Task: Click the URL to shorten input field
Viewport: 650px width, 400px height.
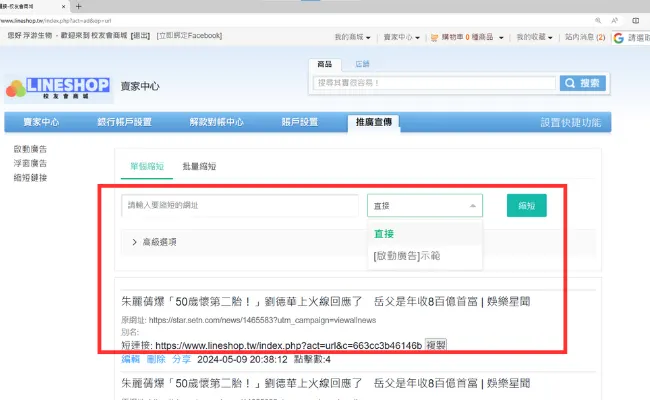Action: (x=240, y=206)
